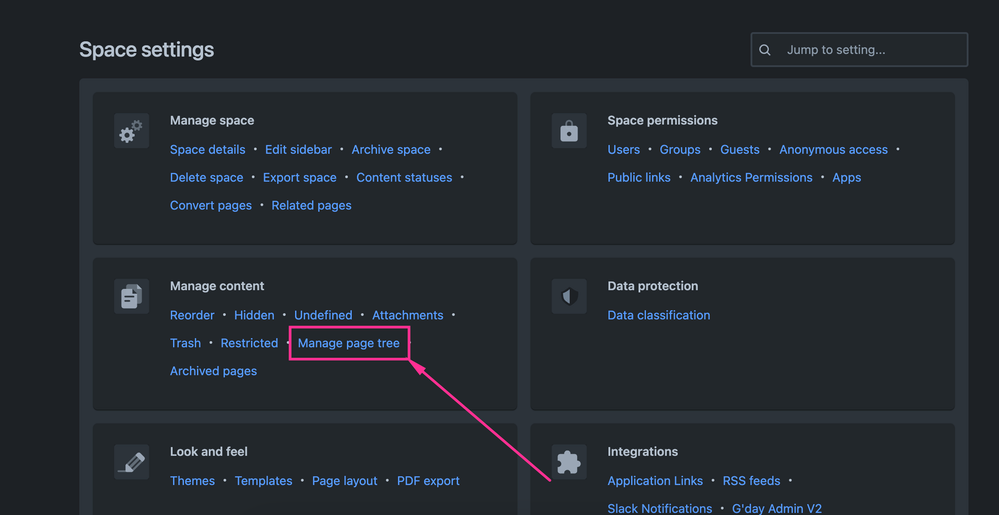Click the Manage space section title

[x=212, y=120]
